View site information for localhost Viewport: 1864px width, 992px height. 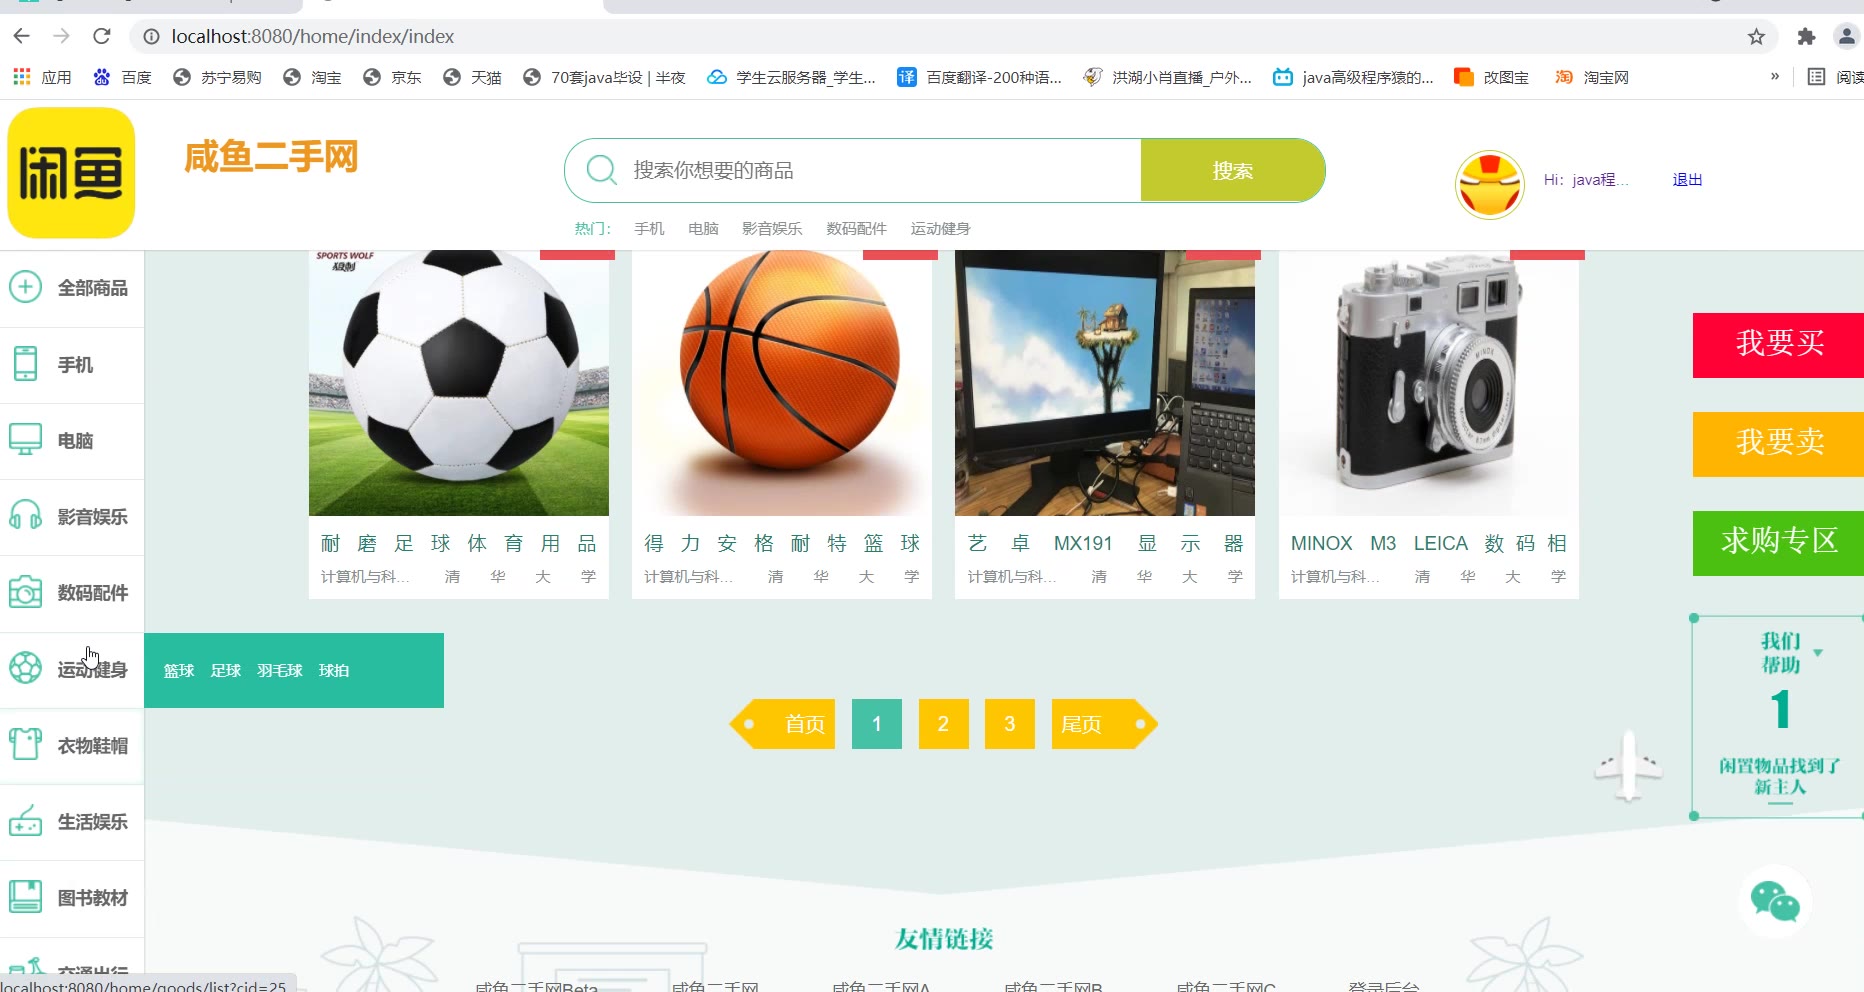151,37
